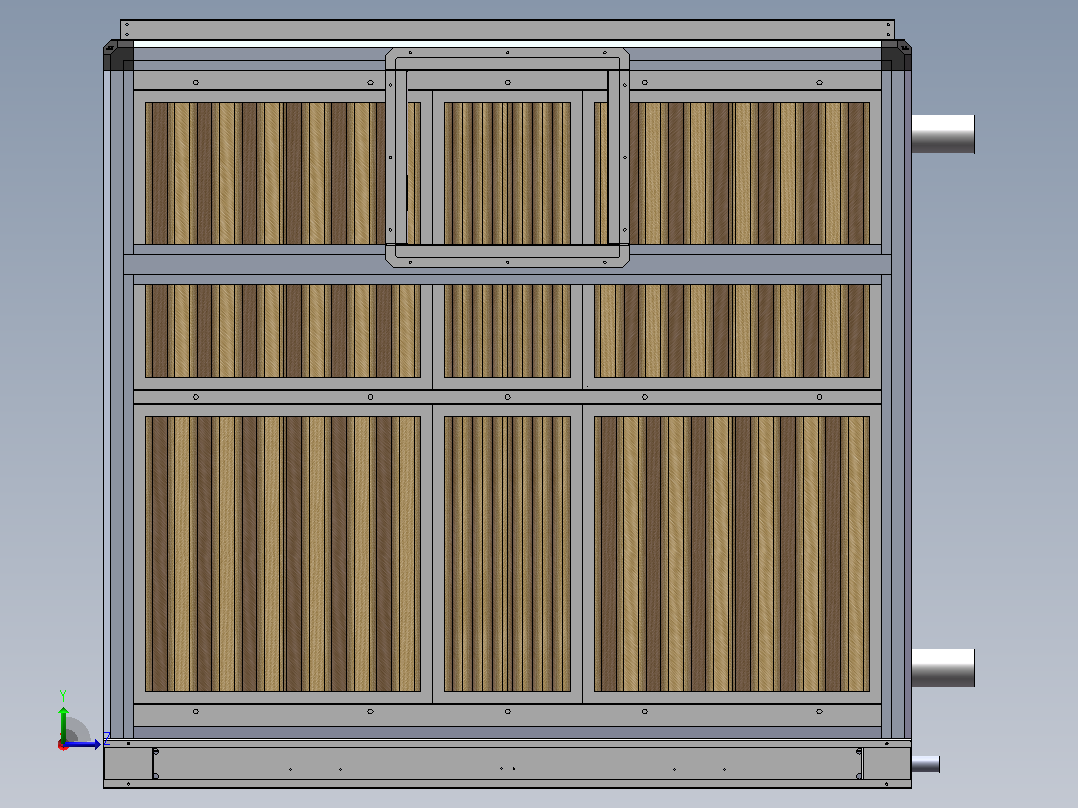1078x808 pixels.
Task: Select the top-left black corner bracket
Action: pyautogui.click(x=118, y=55)
